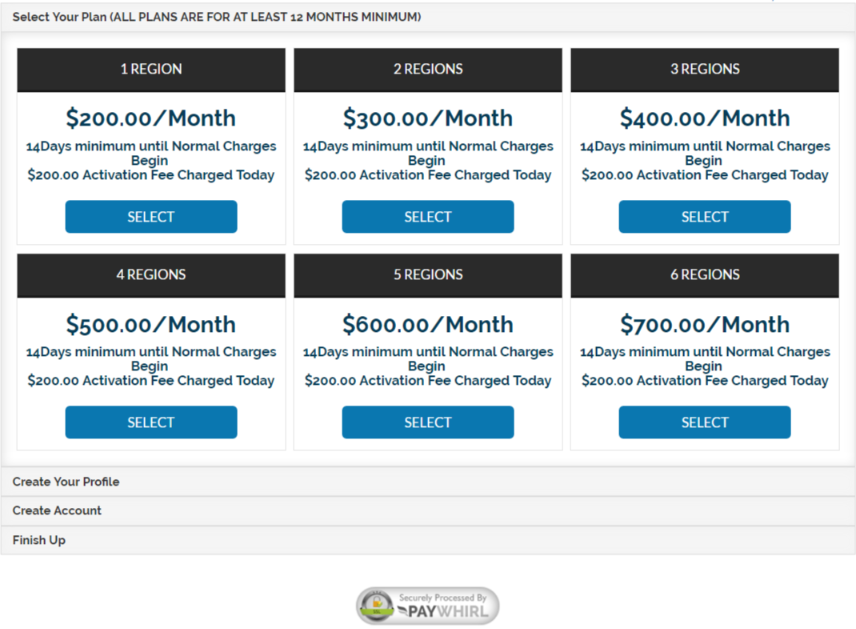Choose the 2 Regions plan SELECT button
This screenshot has height=629, width=856.
(x=427, y=217)
